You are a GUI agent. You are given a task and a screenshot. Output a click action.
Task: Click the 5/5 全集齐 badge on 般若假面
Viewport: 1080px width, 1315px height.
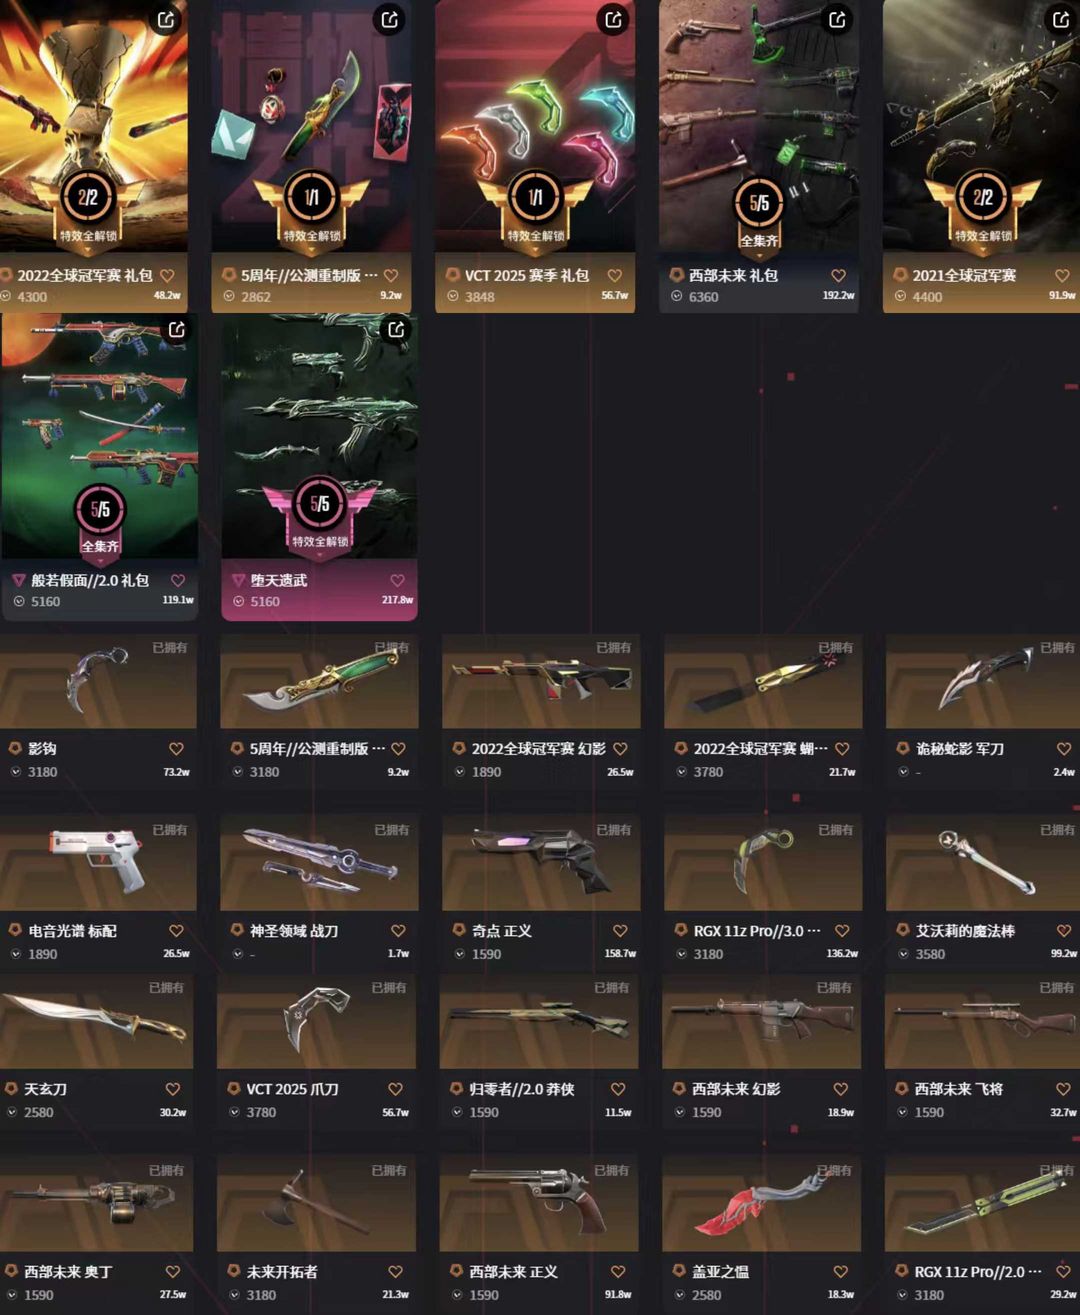(x=100, y=519)
